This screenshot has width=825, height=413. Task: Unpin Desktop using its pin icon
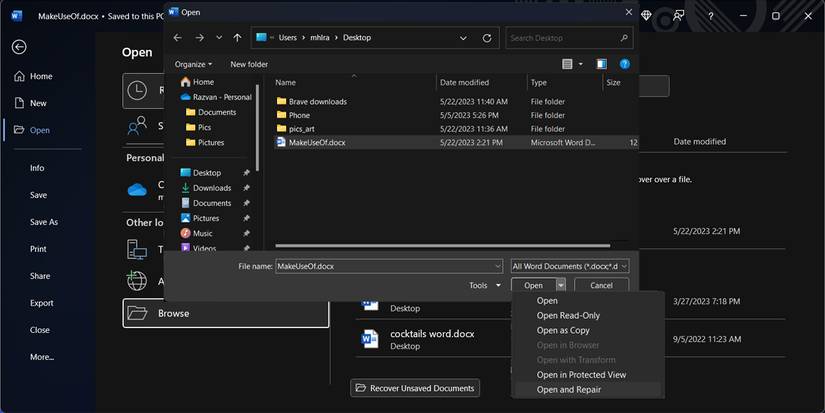[247, 173]
